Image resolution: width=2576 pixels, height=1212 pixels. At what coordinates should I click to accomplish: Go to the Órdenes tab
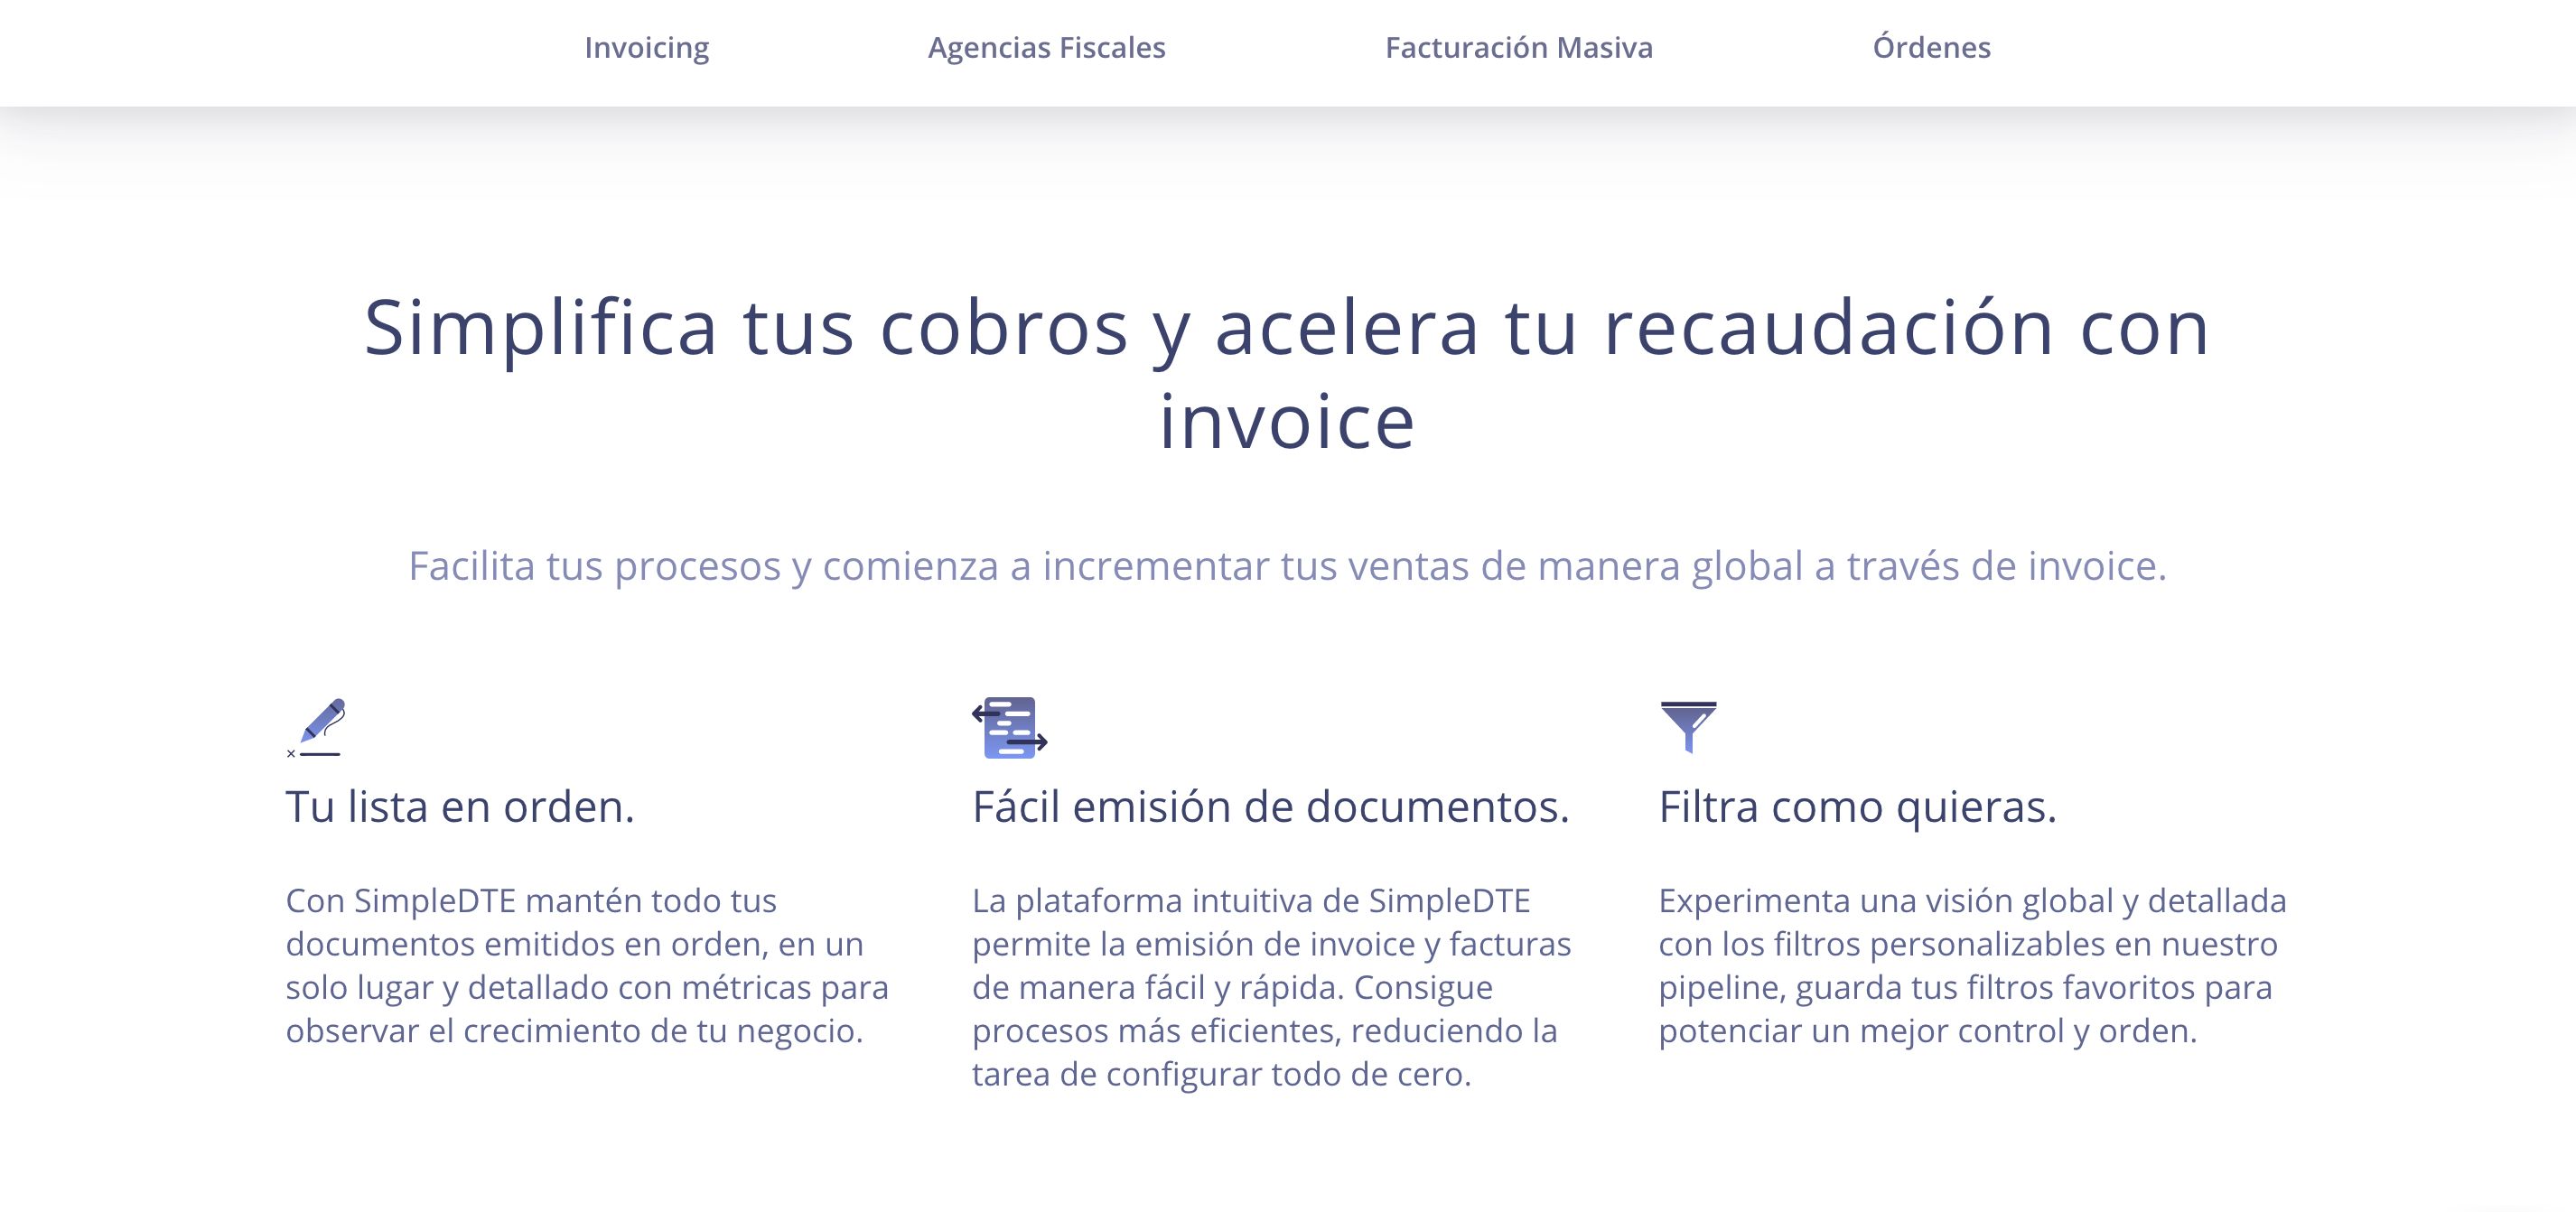point(1931,47)
